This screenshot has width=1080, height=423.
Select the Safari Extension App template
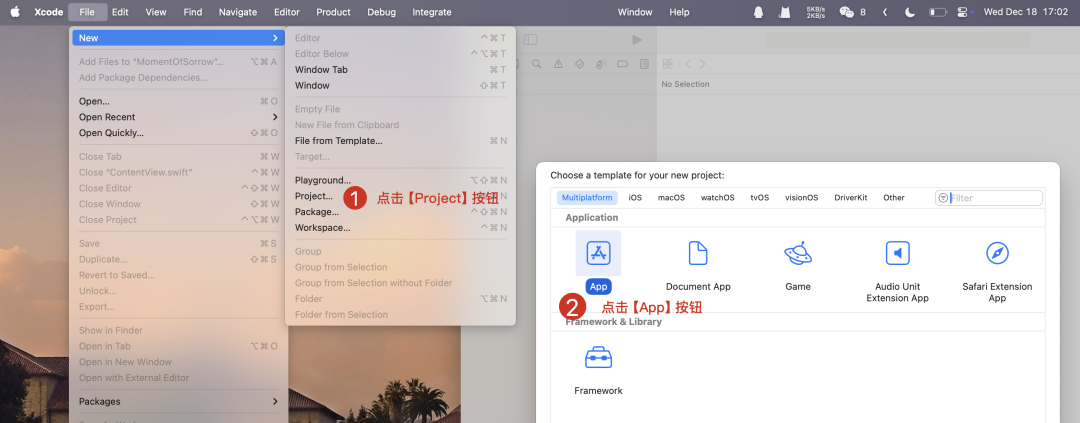click(997, 253)
